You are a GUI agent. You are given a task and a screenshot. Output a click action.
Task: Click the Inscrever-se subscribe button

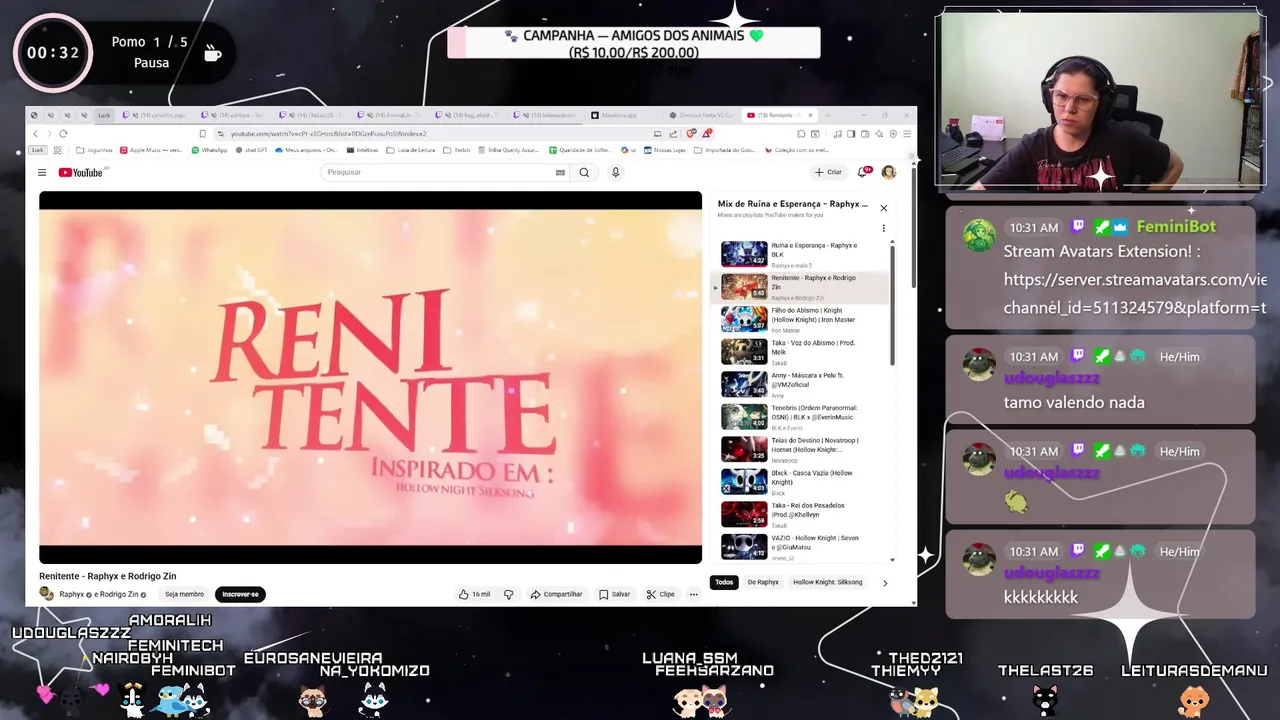(x=240, y=594)
